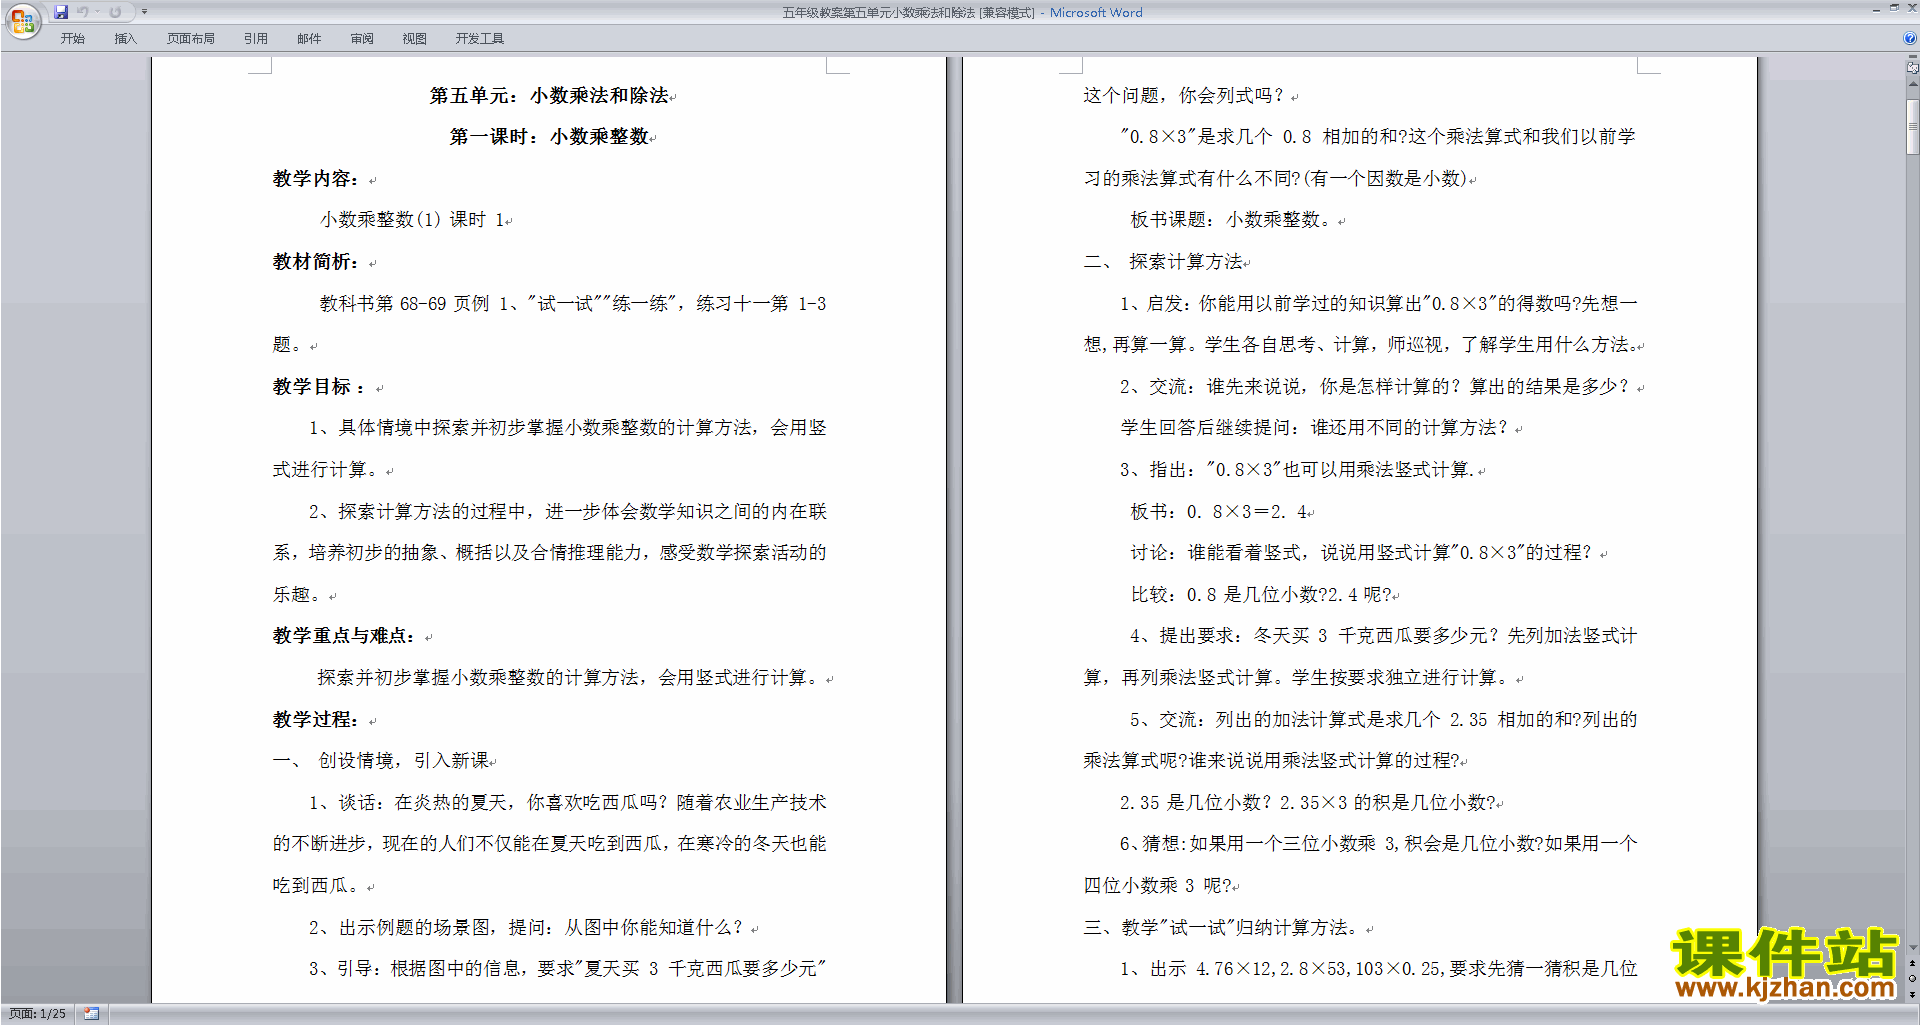Screen dimensions: 1920x1025
Task: Open the 引用 ribbon tab
Action: coord(256,38)
